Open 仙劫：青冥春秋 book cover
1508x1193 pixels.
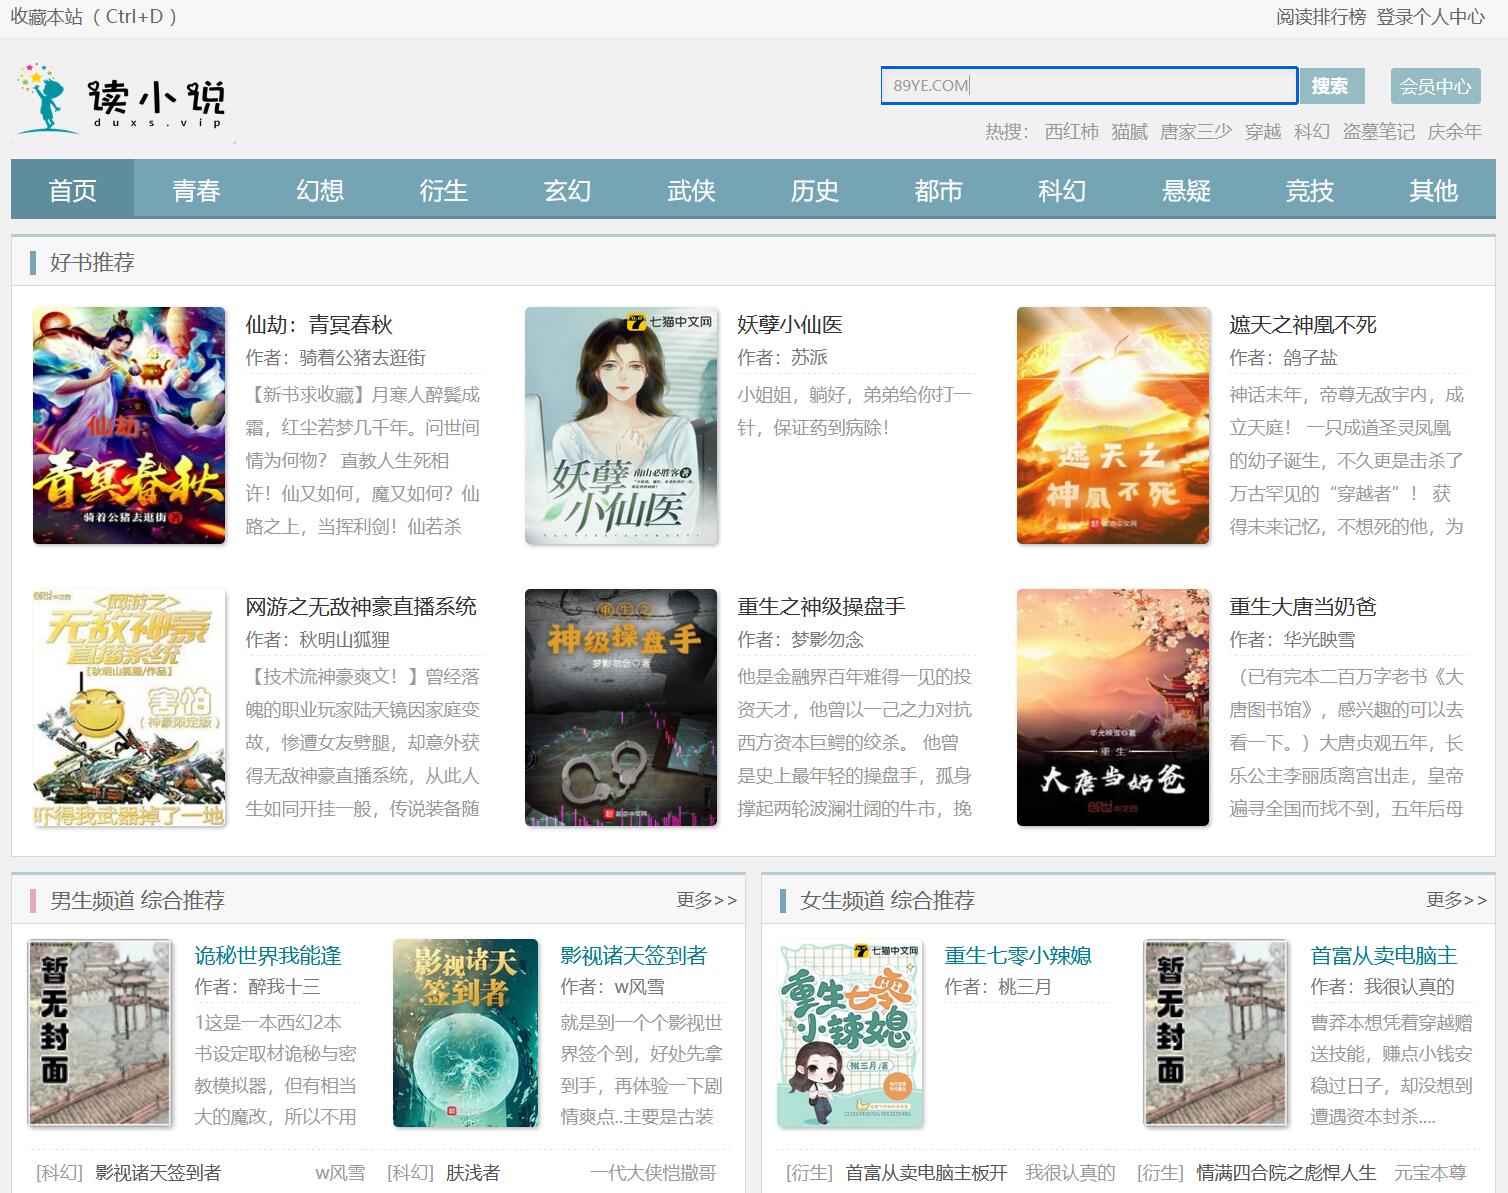(129, 425)
